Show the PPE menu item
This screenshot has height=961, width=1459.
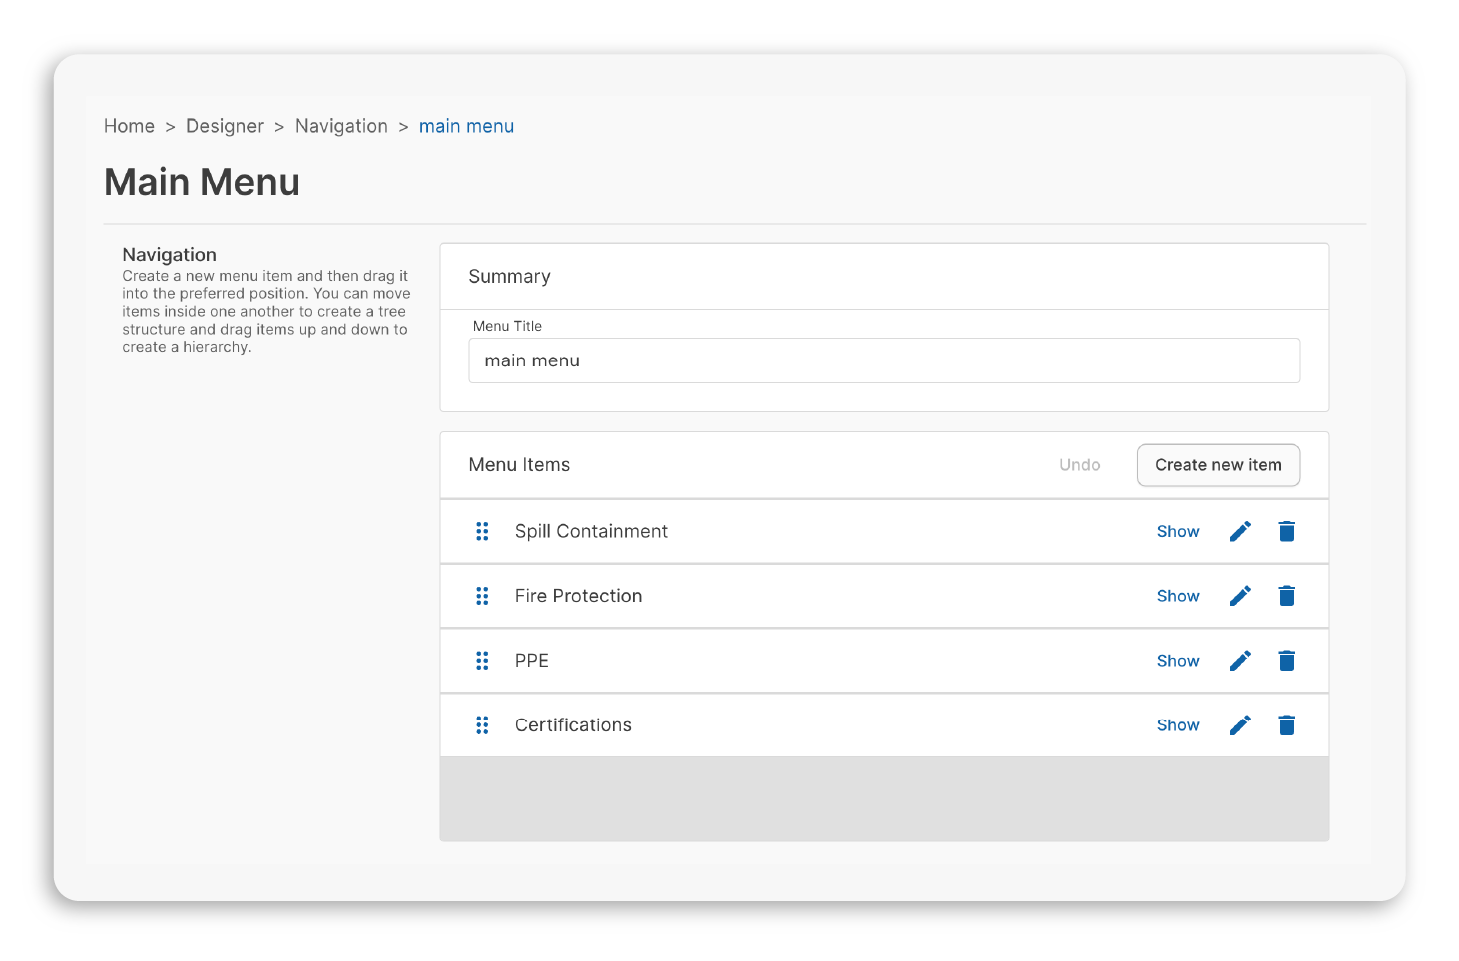[1177, 660]
